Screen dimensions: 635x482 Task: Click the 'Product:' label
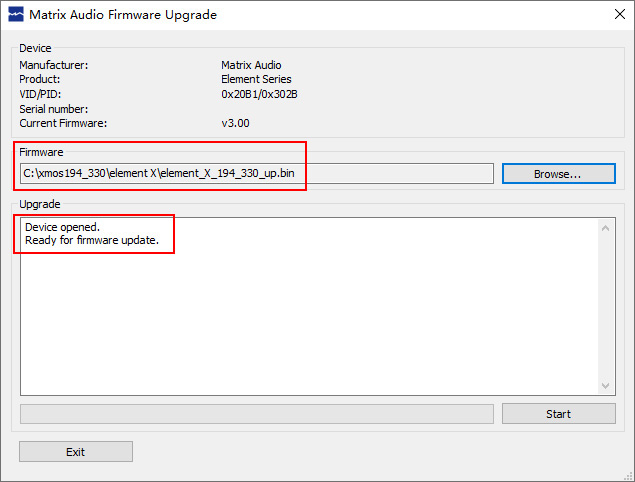pos(40,79)
